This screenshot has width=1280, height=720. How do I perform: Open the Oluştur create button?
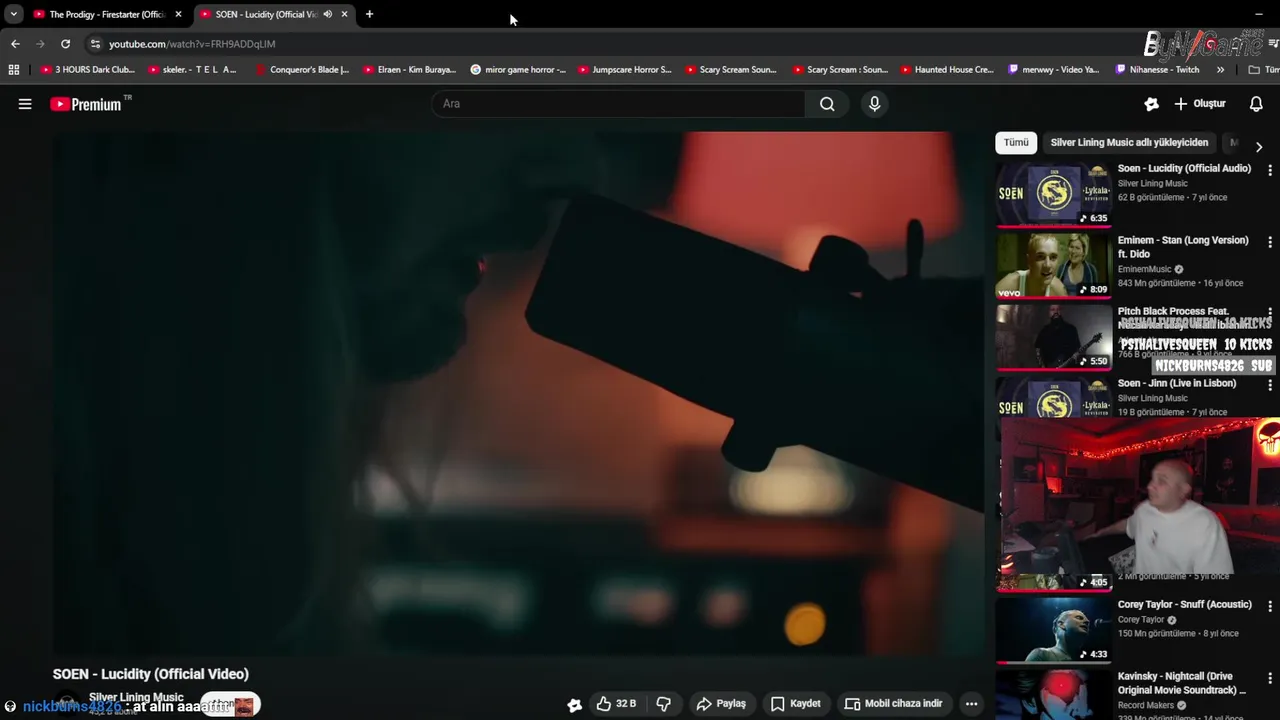[x=1200, y=104]
